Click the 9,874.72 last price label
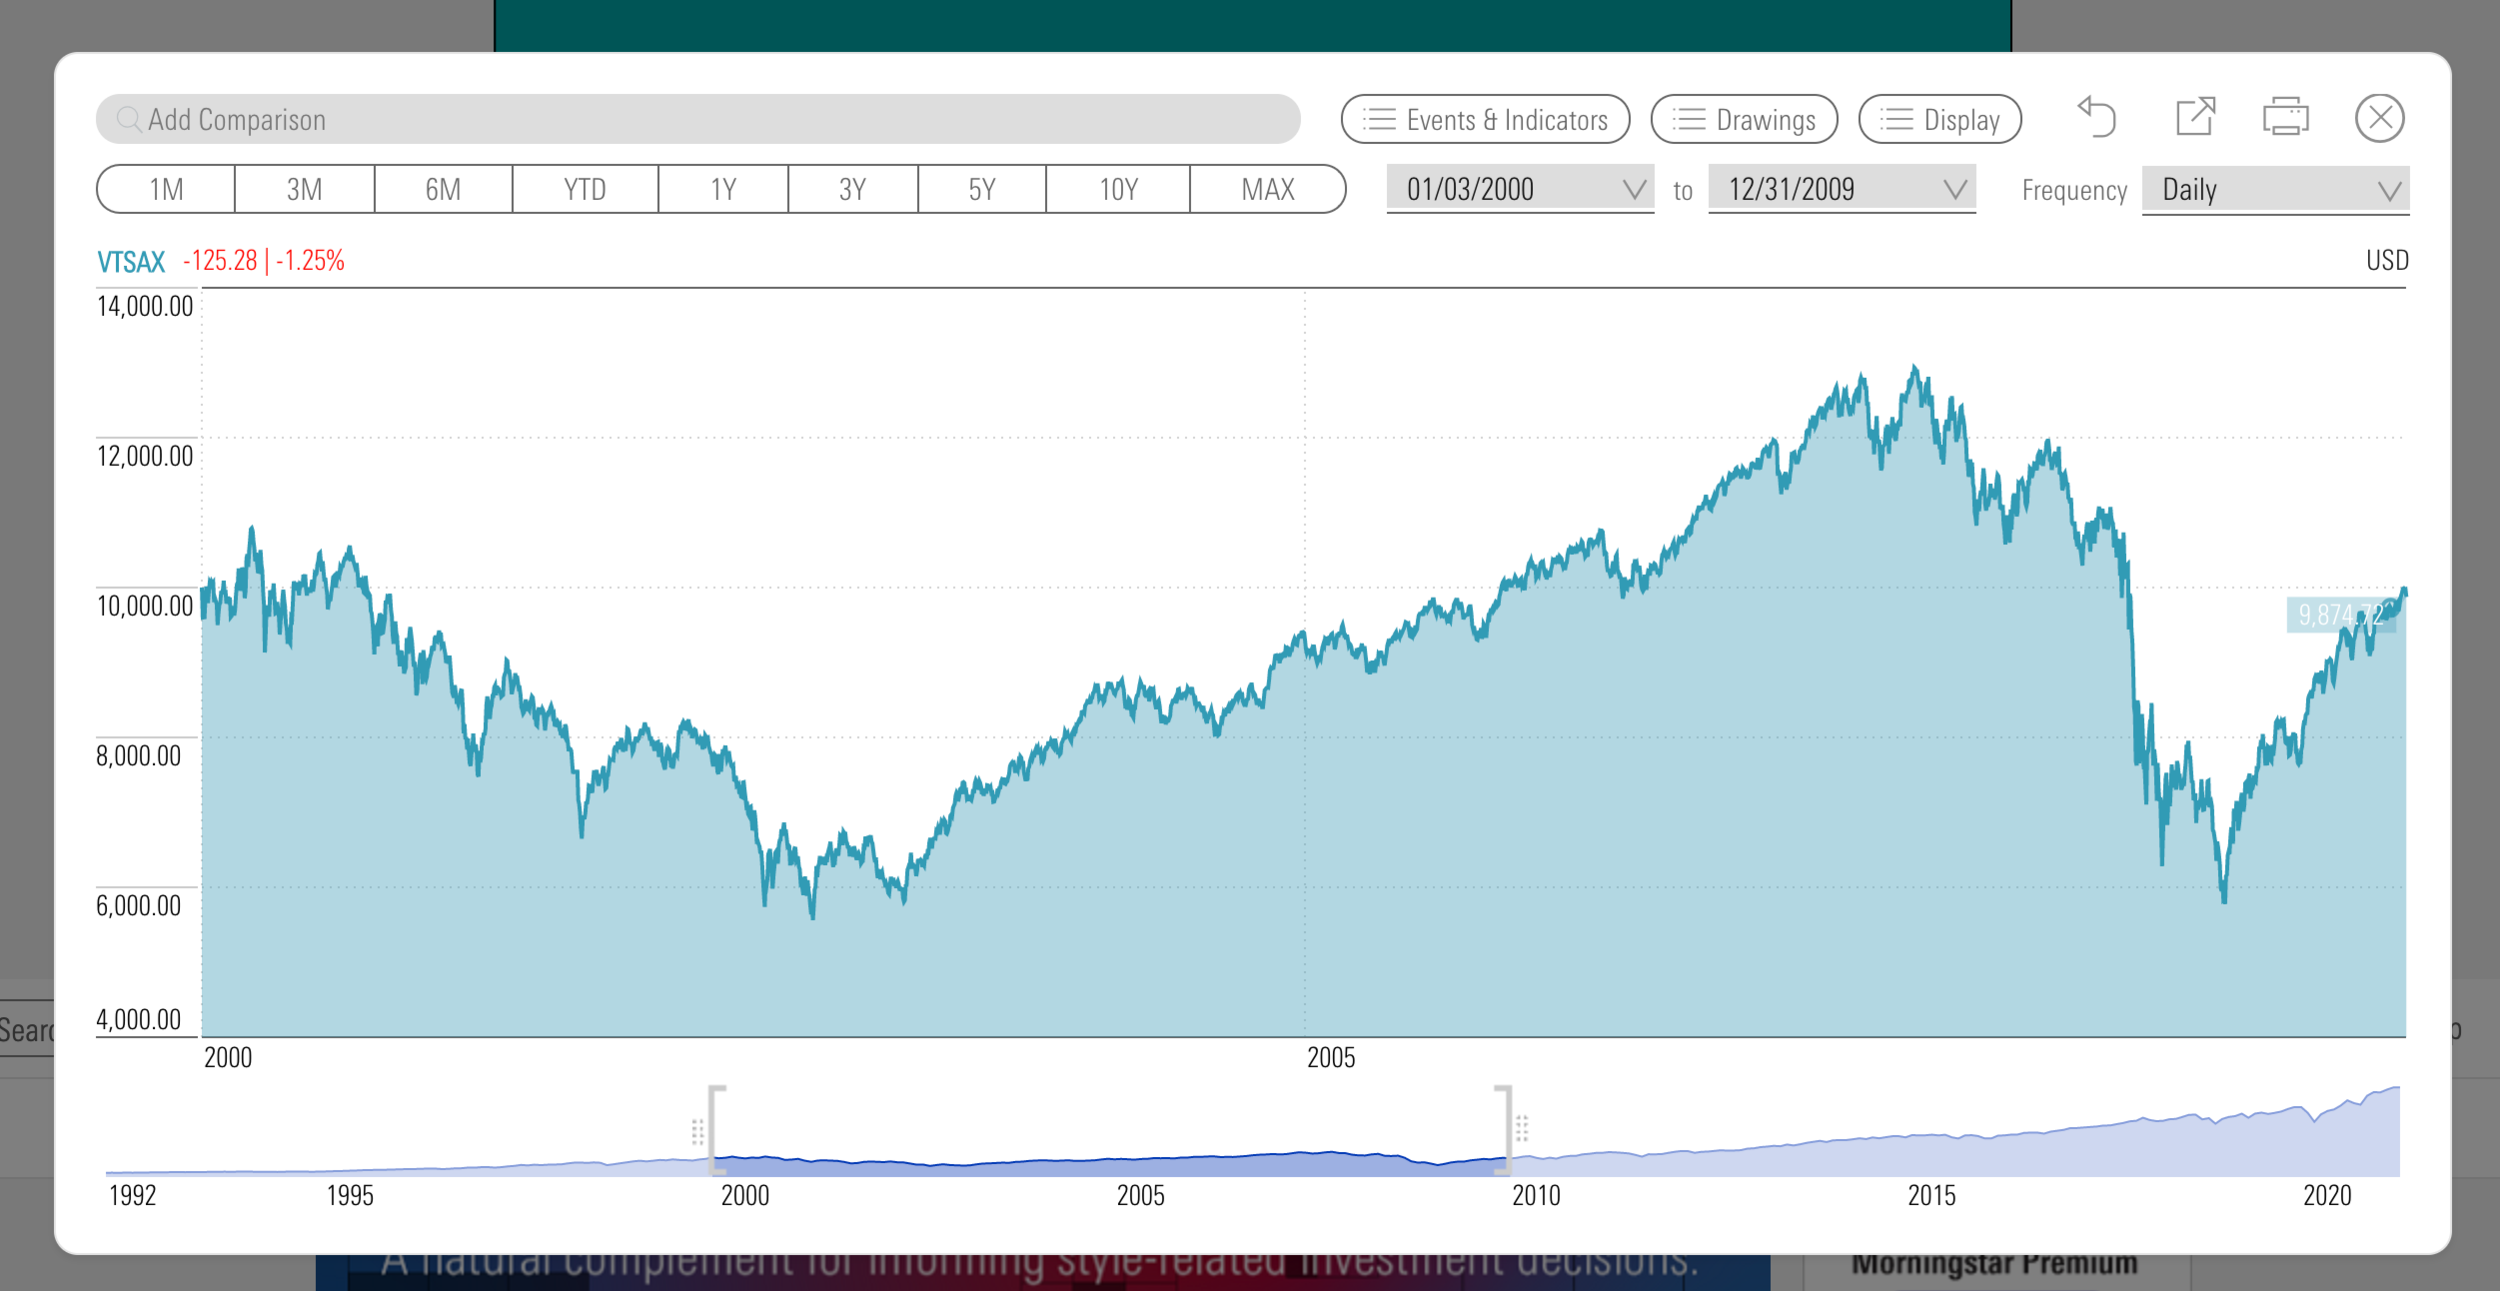Screen dimensions: 2500x1291 [2341, 614]
